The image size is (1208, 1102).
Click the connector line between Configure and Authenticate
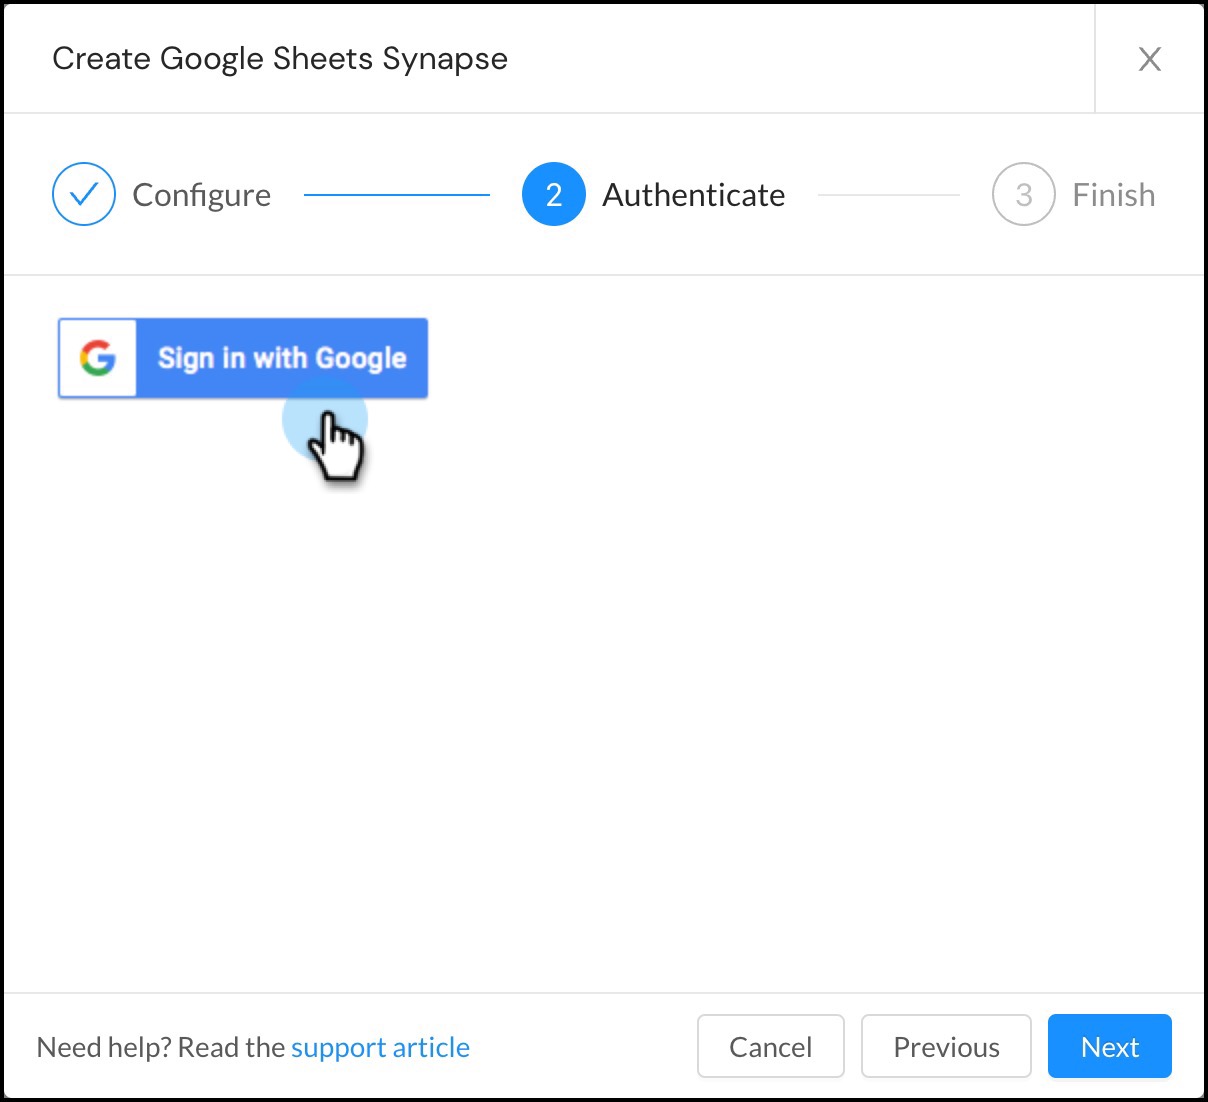pos(398,194)
